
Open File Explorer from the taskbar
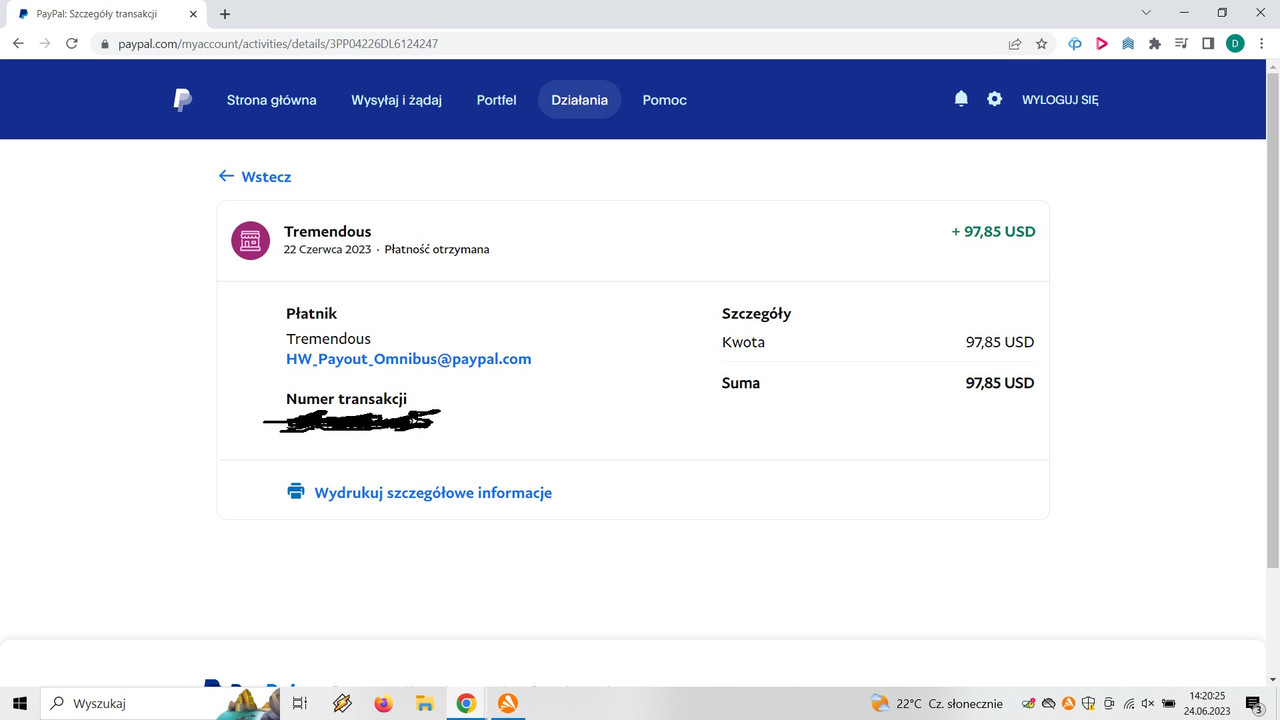pyautogui.click(x=425, y=703)
